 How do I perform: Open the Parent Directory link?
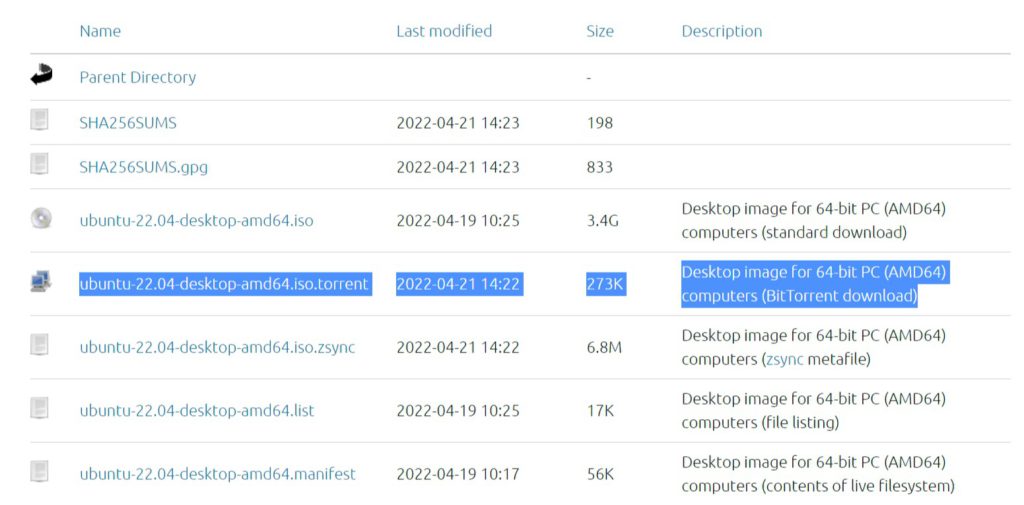coord(138,77)
